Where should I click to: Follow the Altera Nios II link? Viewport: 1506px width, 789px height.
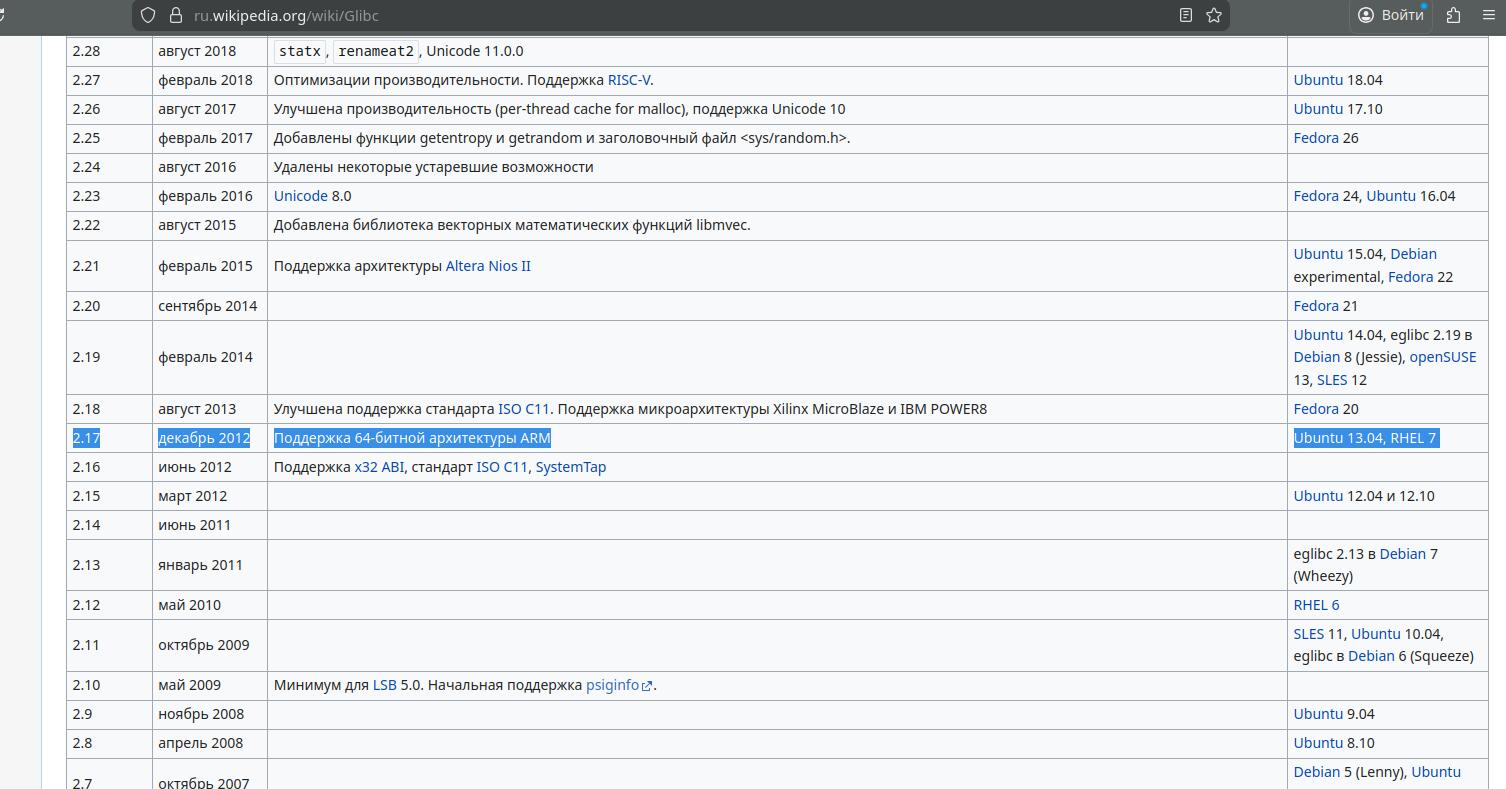point(488,266)
